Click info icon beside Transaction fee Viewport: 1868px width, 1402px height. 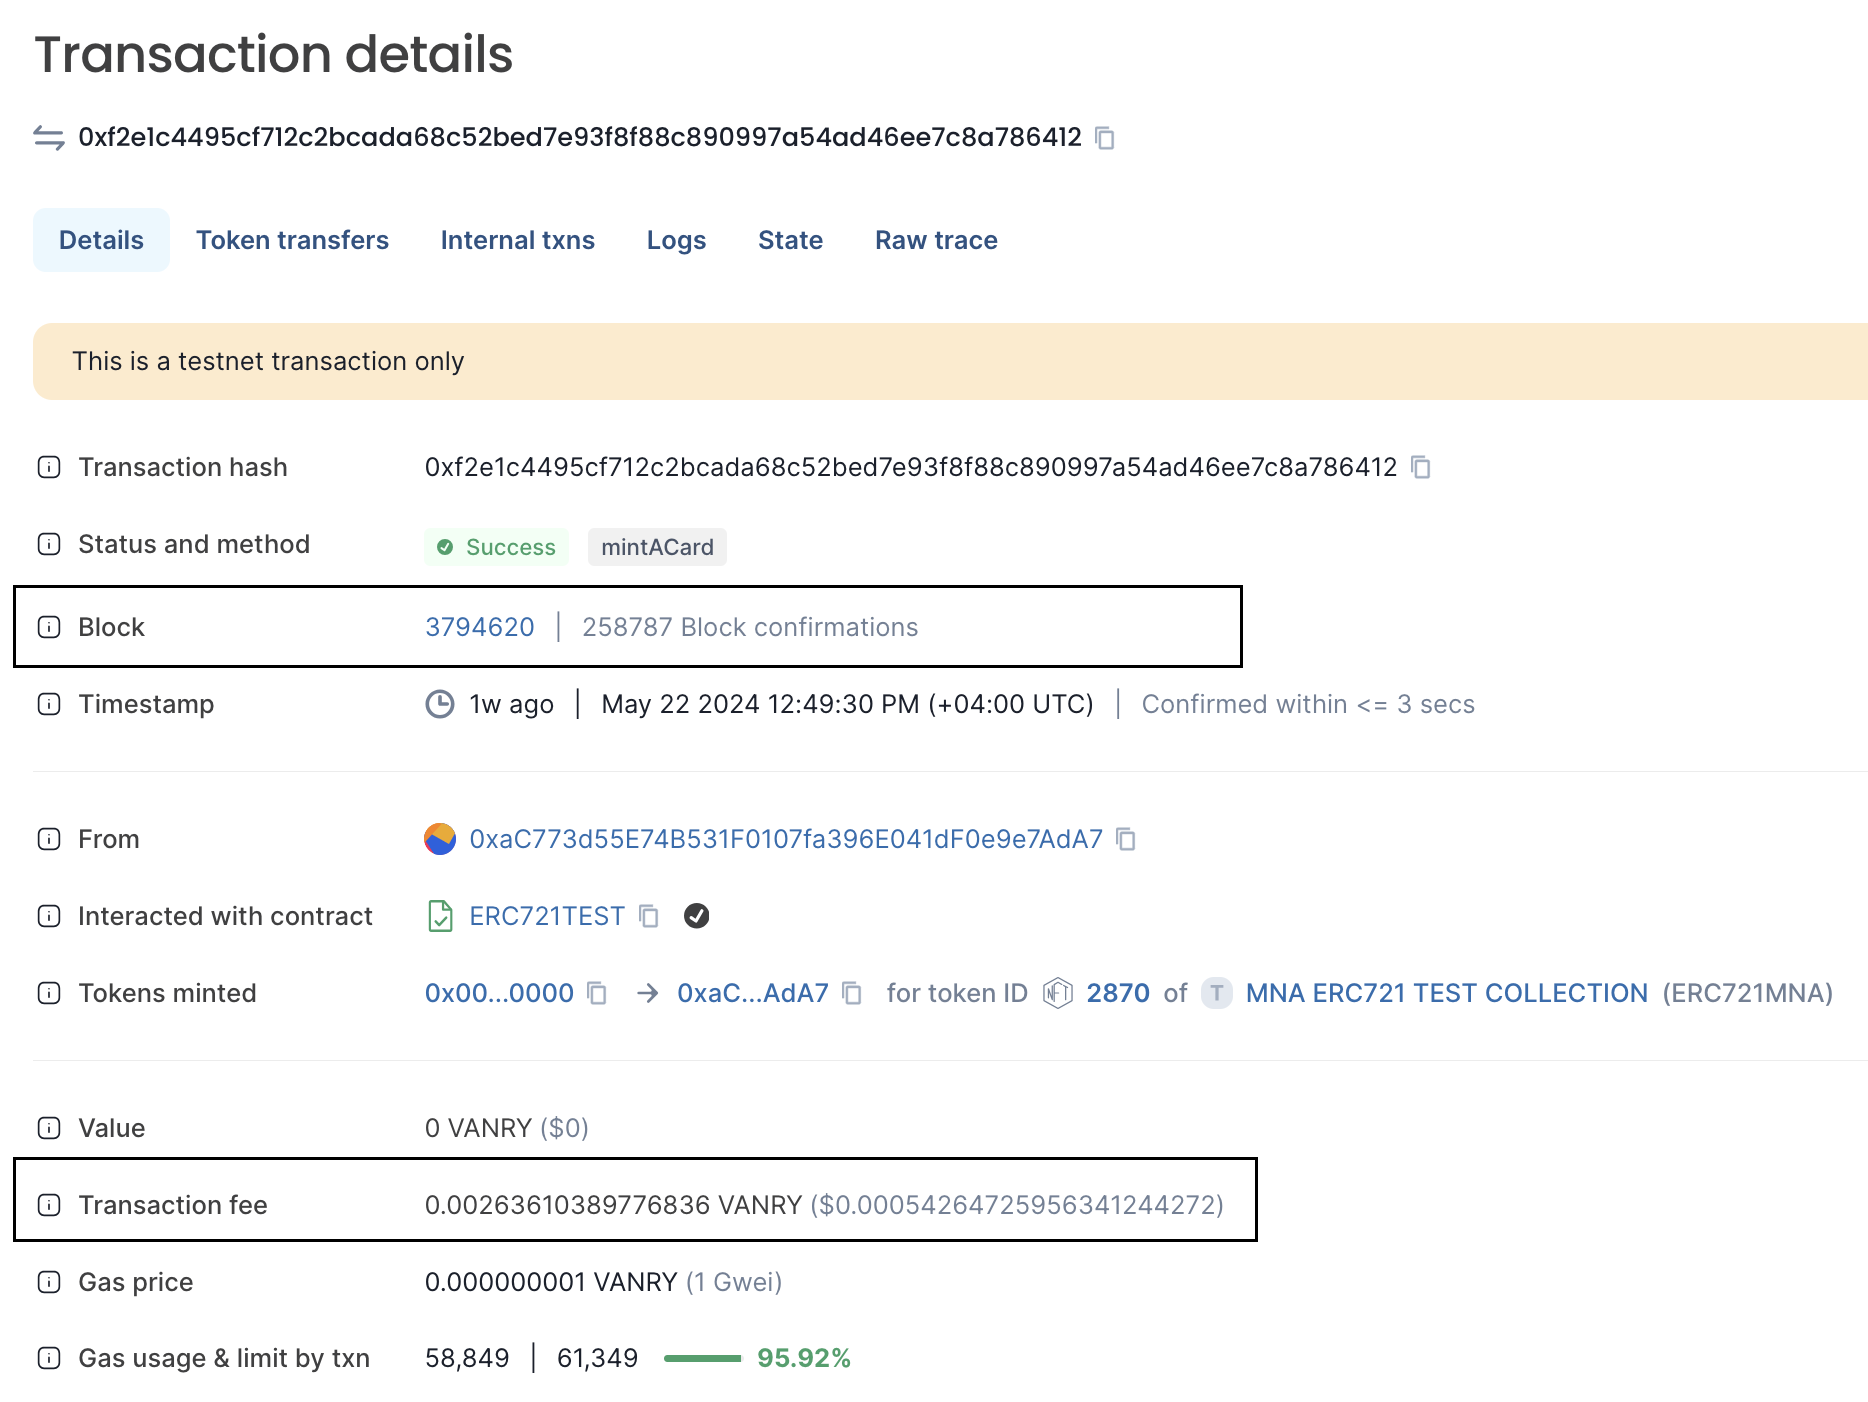click(x=49, y=1205)
